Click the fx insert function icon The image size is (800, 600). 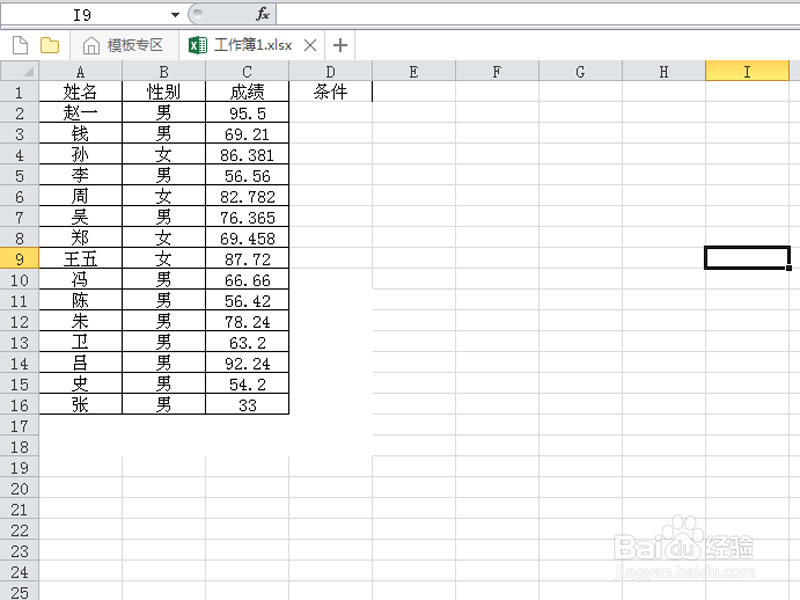262,14
